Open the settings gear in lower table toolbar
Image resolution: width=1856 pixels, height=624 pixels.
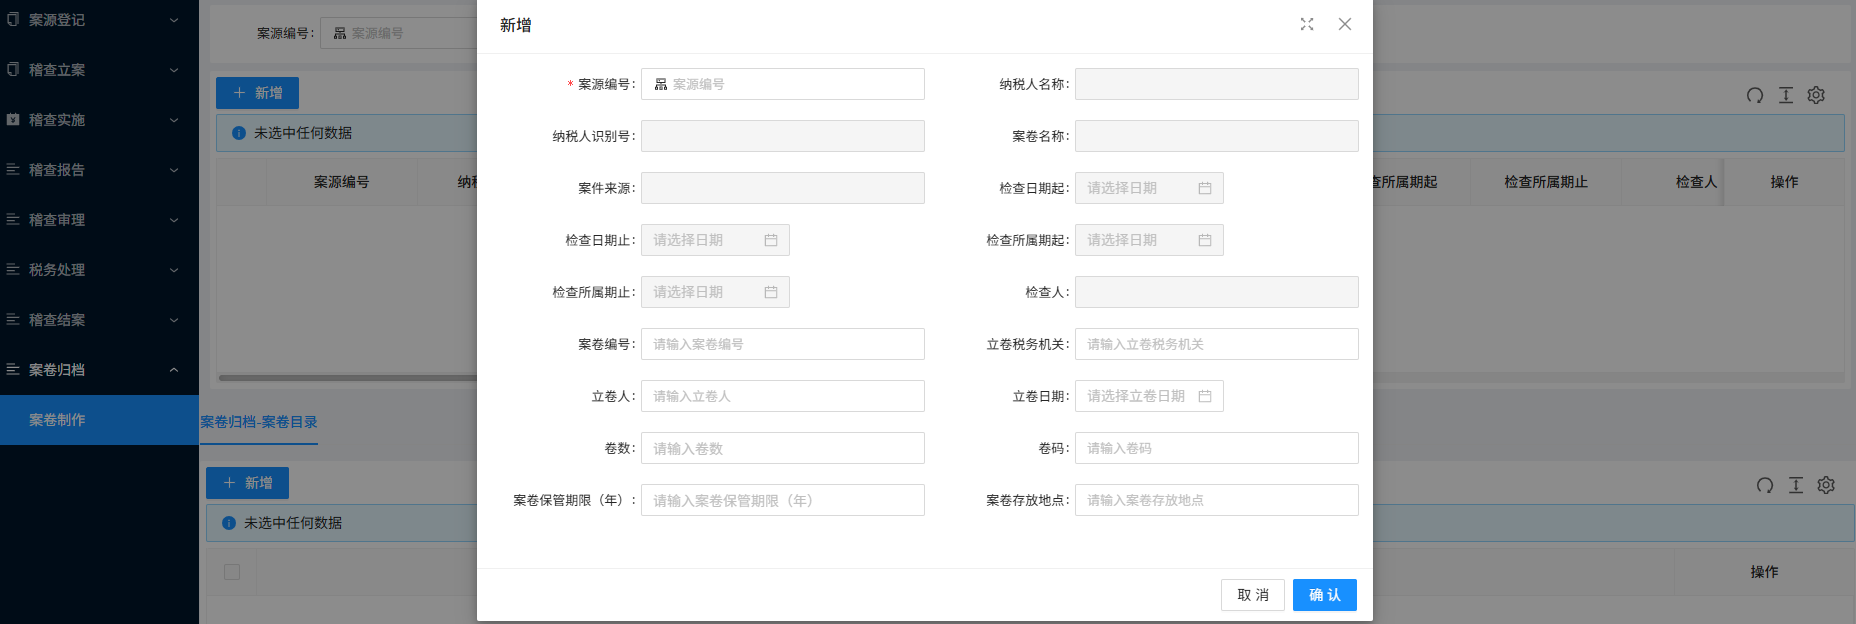pos(1826,485)
